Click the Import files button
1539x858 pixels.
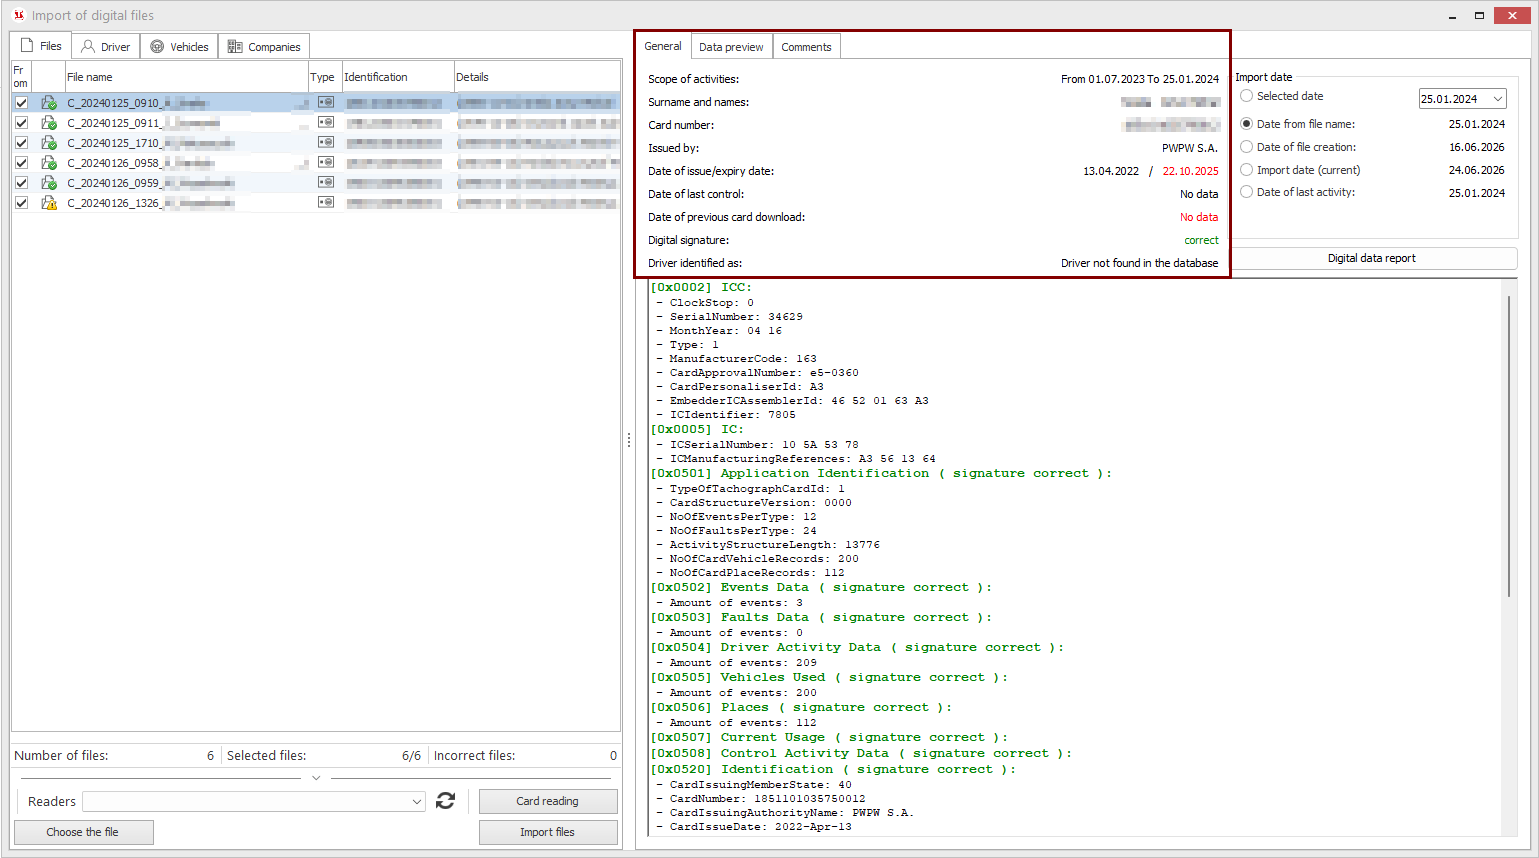tap(548, 832)
